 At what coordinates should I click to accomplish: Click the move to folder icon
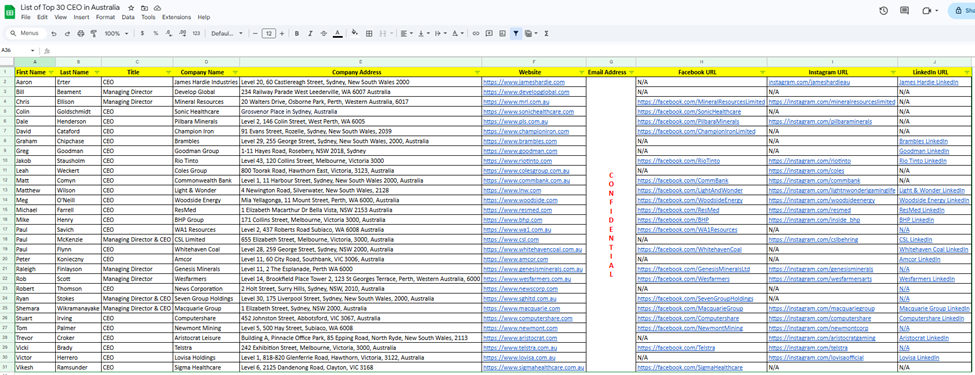click(144, 7)
